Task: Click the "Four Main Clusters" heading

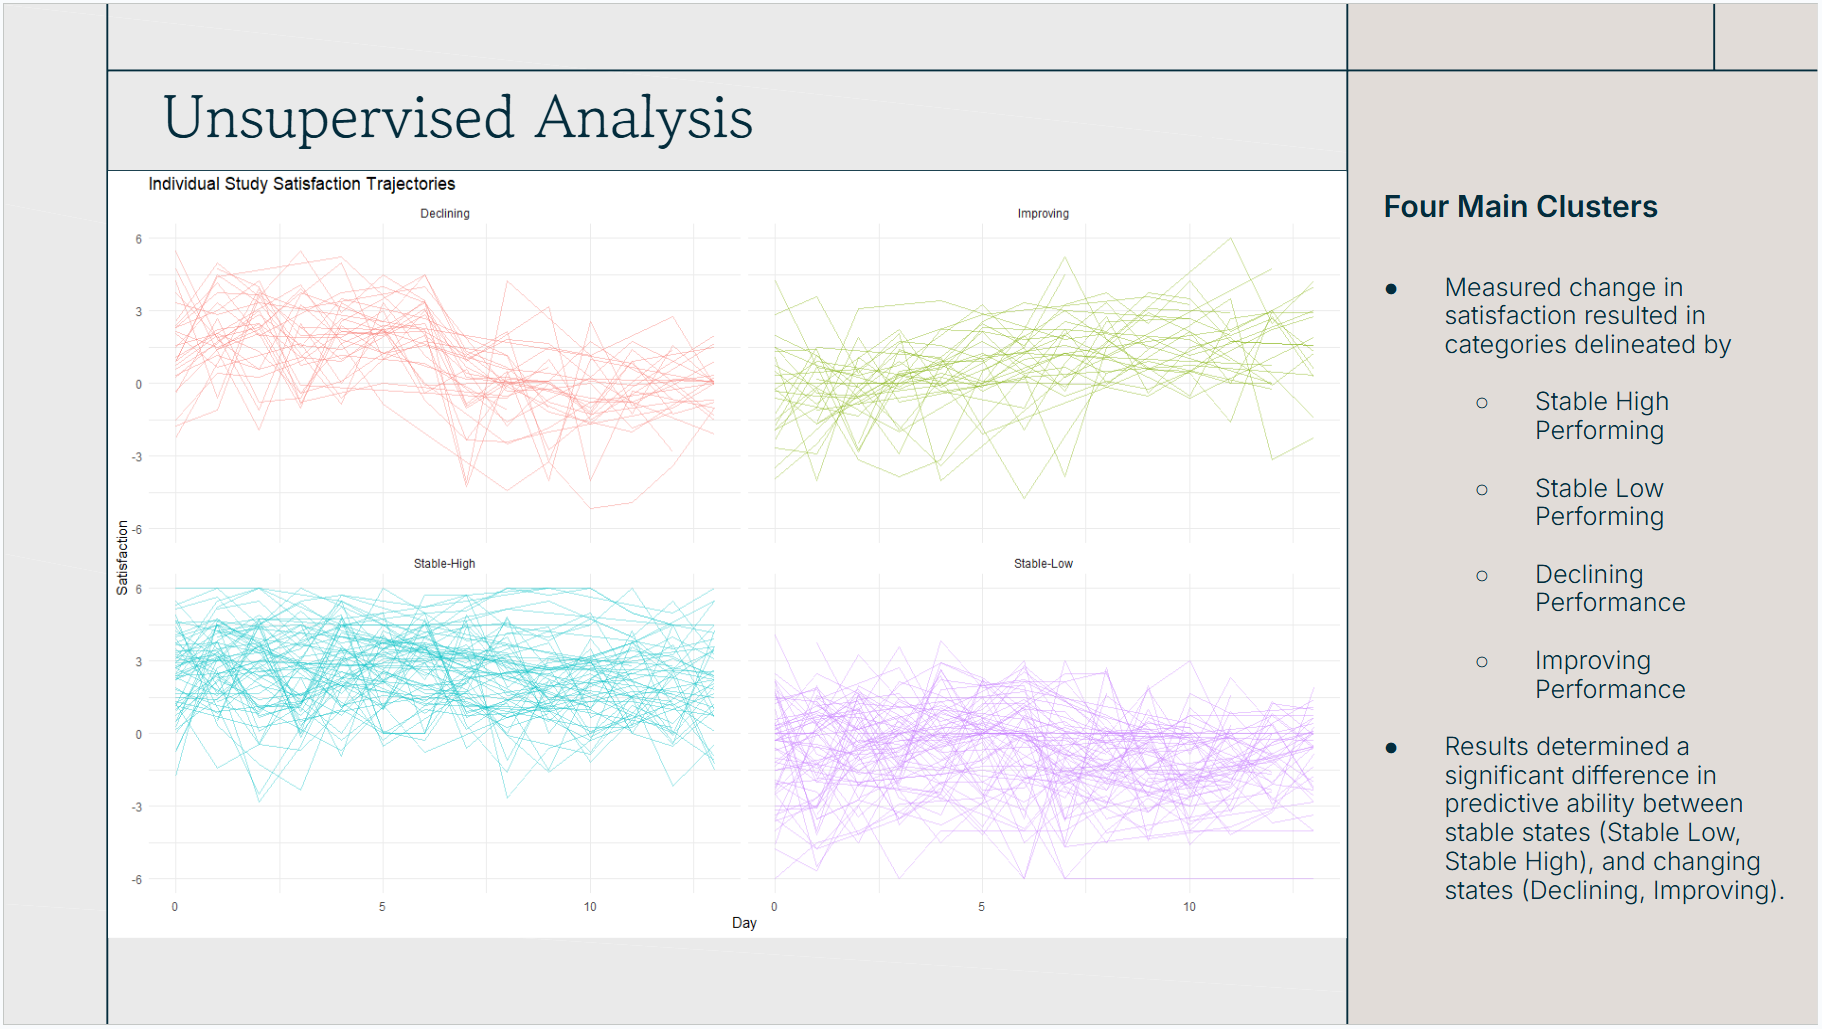Action: (1519, 207)
